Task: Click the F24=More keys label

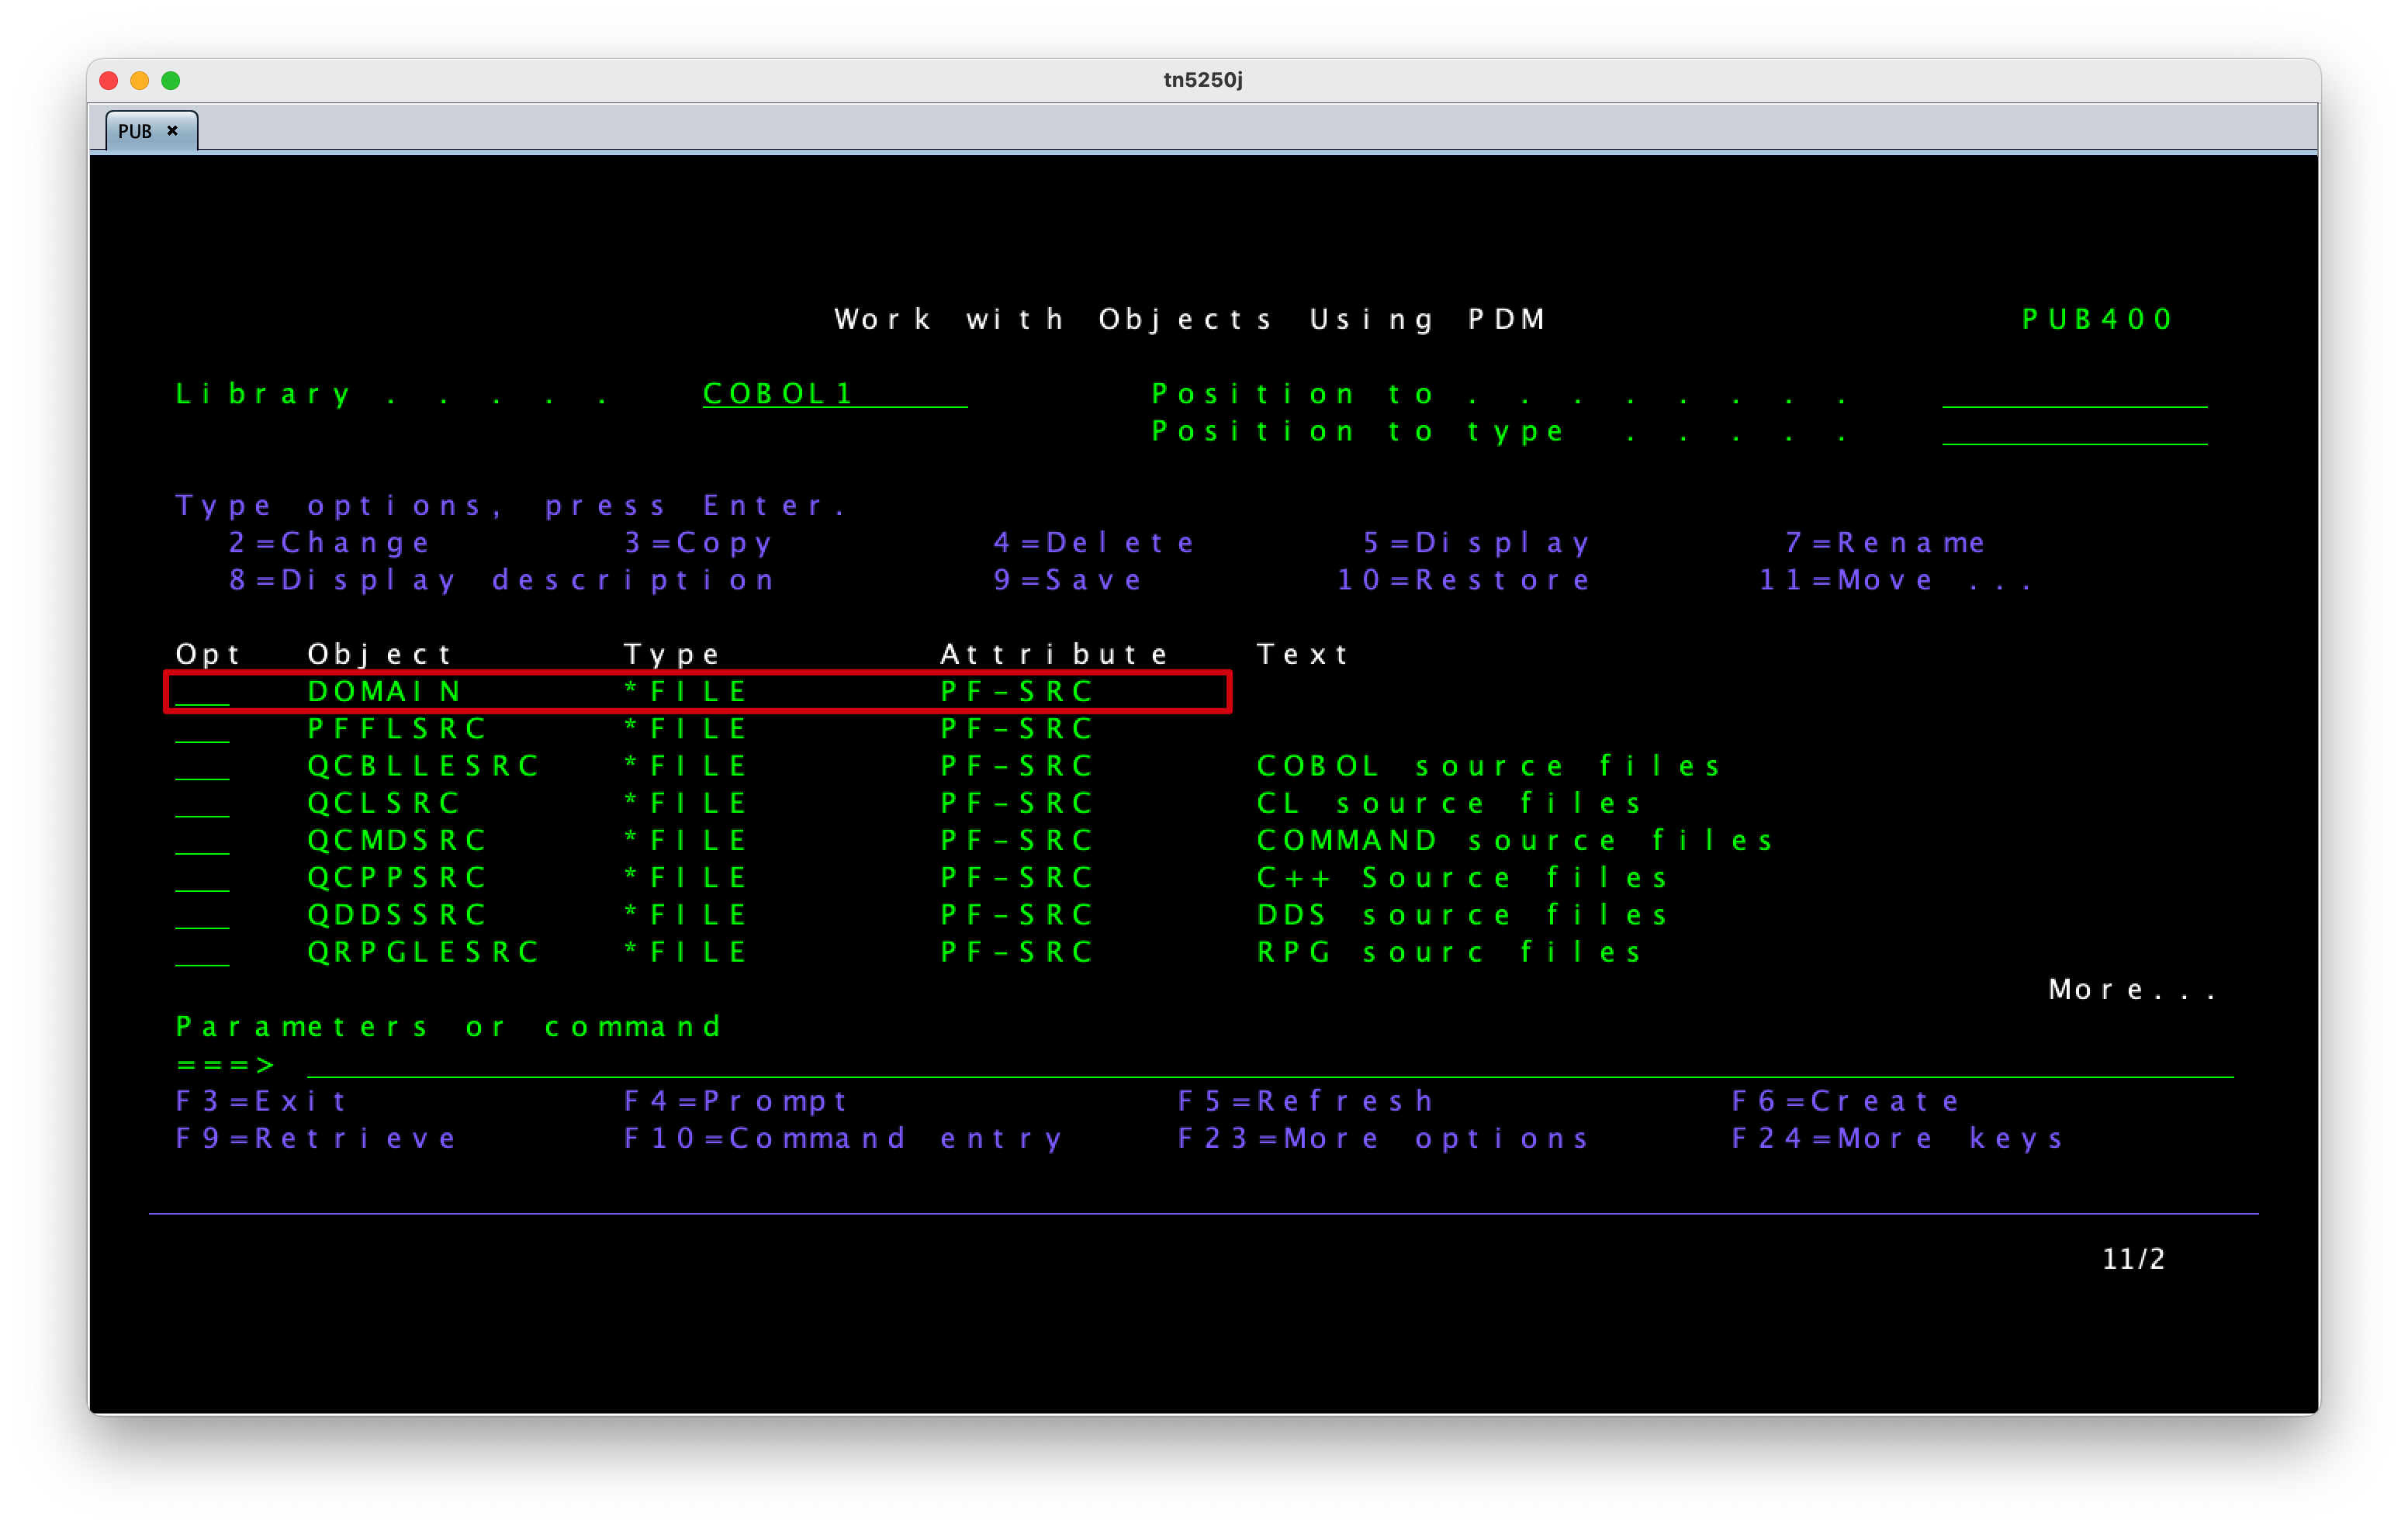Action: 1898,1138
